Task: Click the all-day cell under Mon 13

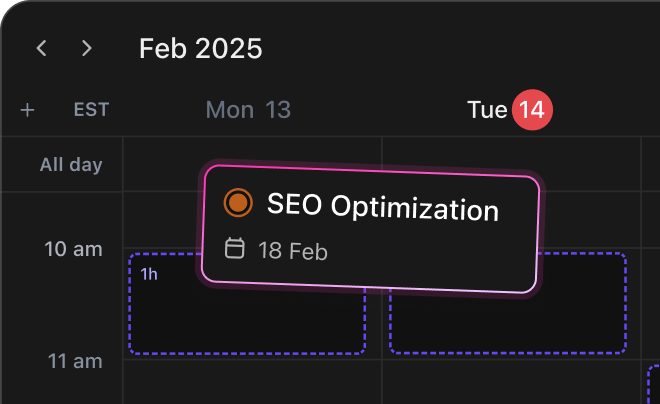Action: coord(160,165)
